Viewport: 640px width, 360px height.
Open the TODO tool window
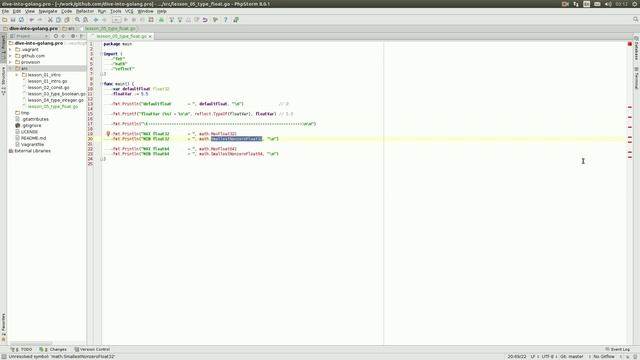coord(22,349)
